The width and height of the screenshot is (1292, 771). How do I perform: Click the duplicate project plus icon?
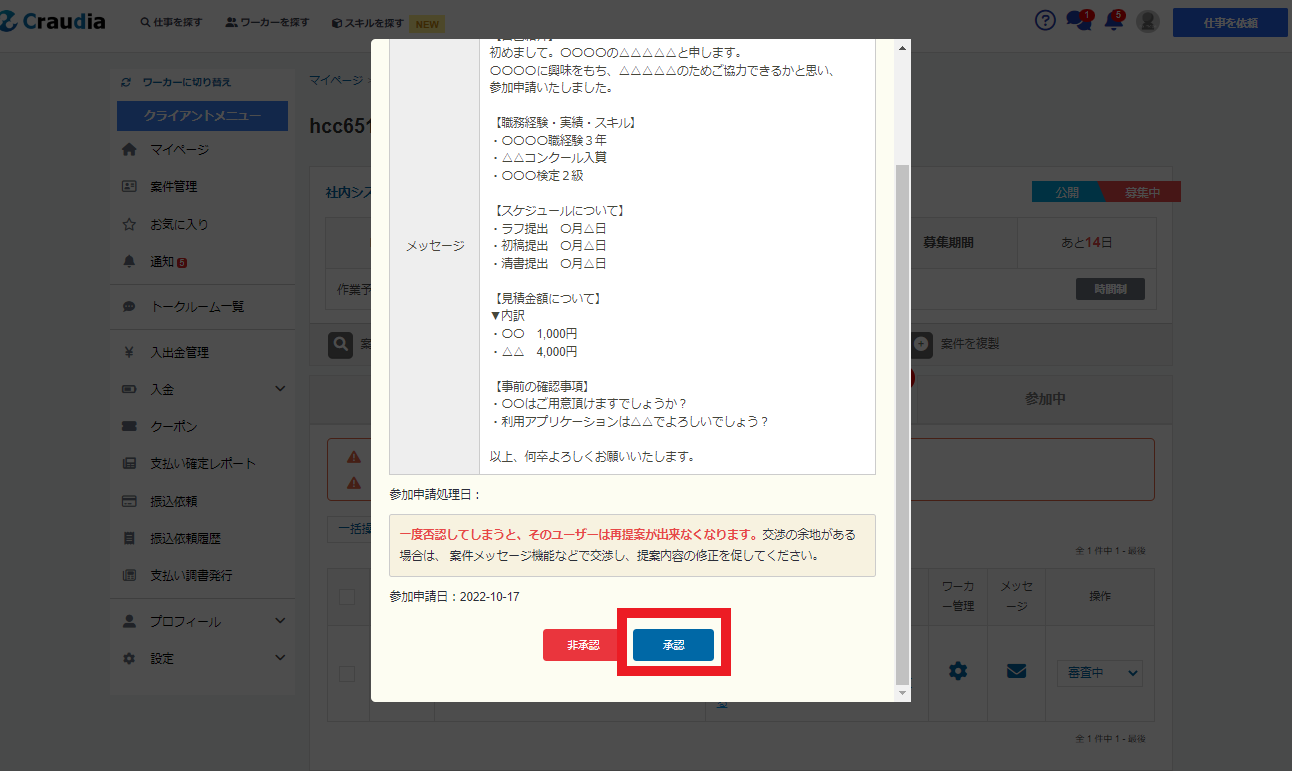coord(922,344)
